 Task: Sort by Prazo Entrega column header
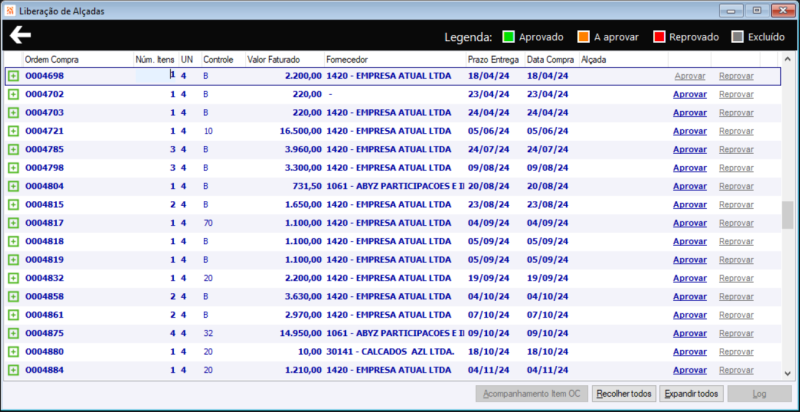point(495,60)
